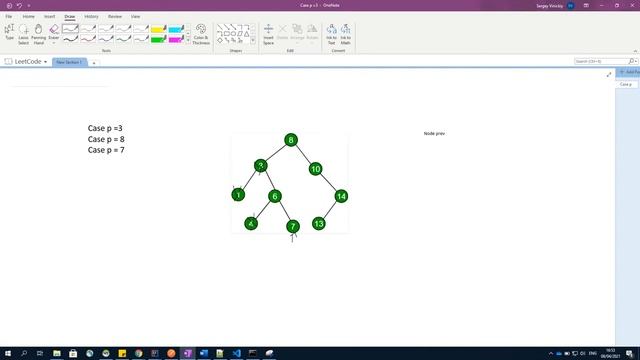This screenshot has height=360, width=640.
Task: Click the Delete button in the Edit group
Action: coord(282,33)
